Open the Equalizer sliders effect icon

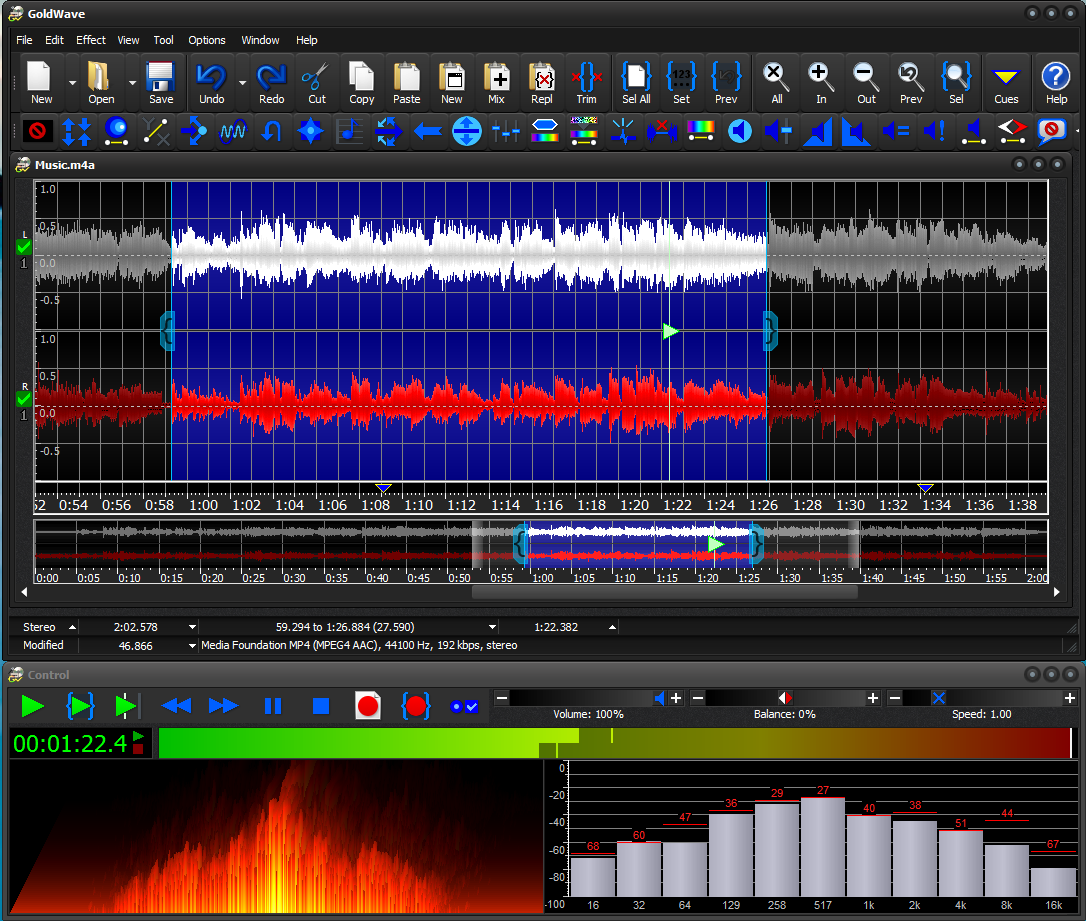[x=506, y=131]
